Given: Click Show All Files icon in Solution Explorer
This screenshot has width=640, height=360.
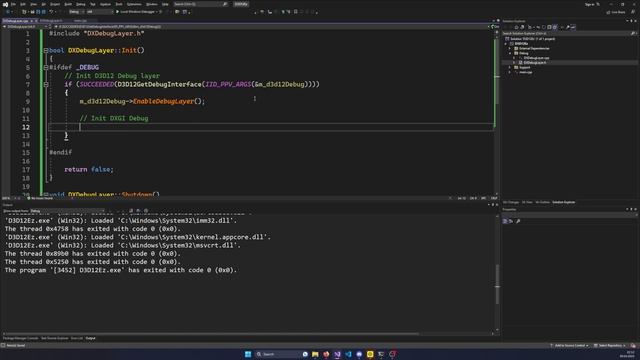Looking at the screenshot, I should [x=555, y=27].
